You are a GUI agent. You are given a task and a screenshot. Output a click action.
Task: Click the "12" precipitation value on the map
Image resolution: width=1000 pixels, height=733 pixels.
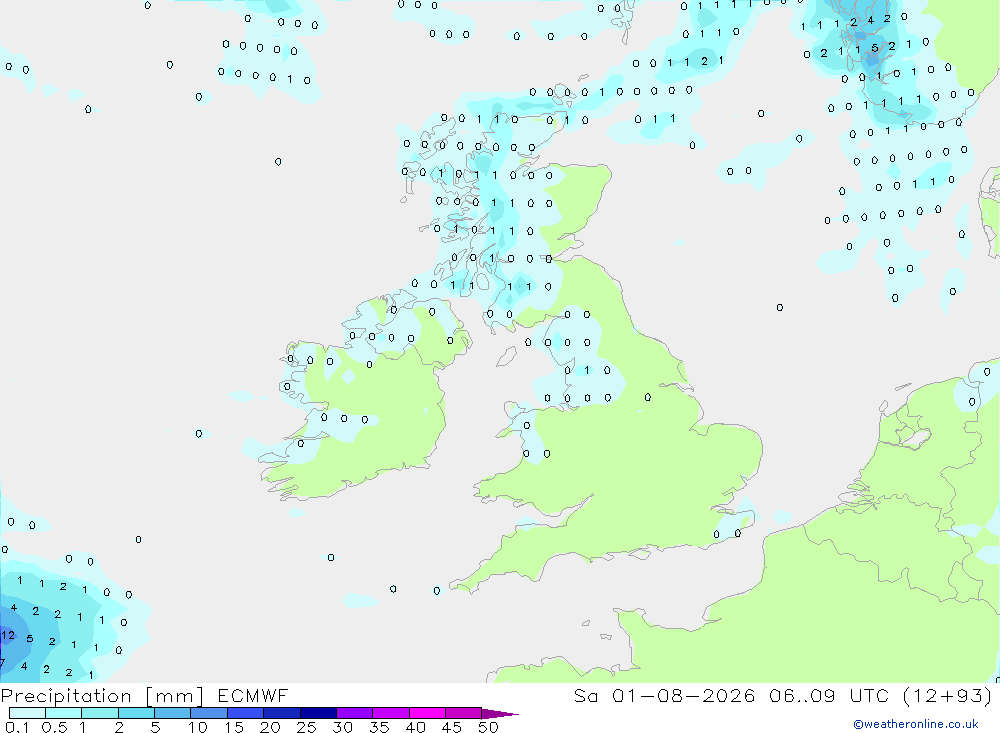point(8,635)
